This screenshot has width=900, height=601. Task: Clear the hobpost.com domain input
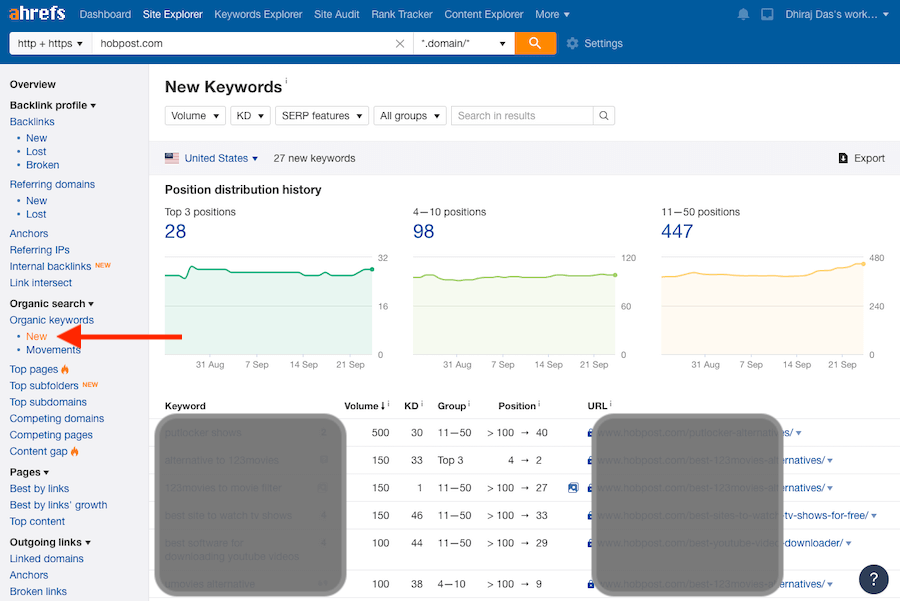[x=400, y=44]
